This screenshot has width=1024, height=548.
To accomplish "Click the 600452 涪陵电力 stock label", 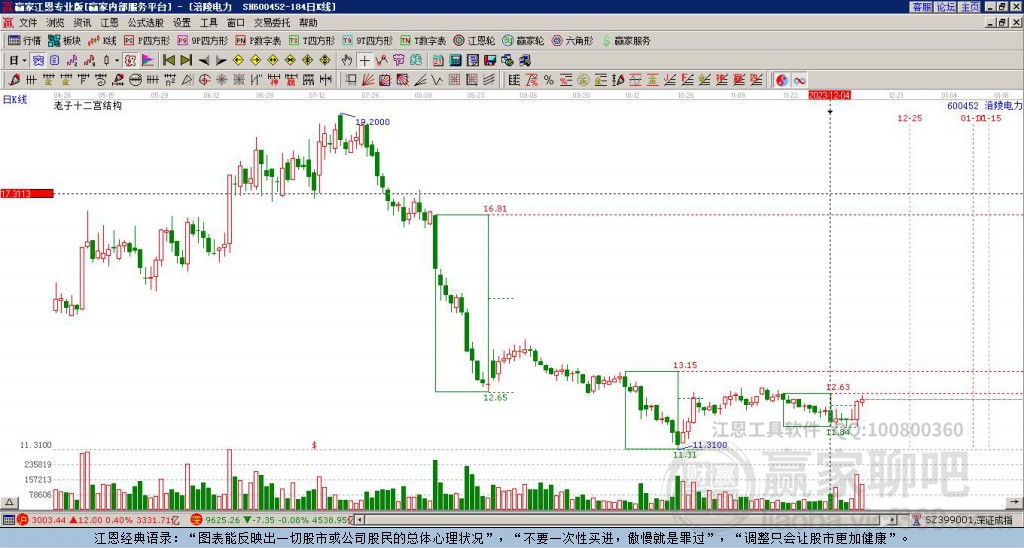I will (985, 105).
